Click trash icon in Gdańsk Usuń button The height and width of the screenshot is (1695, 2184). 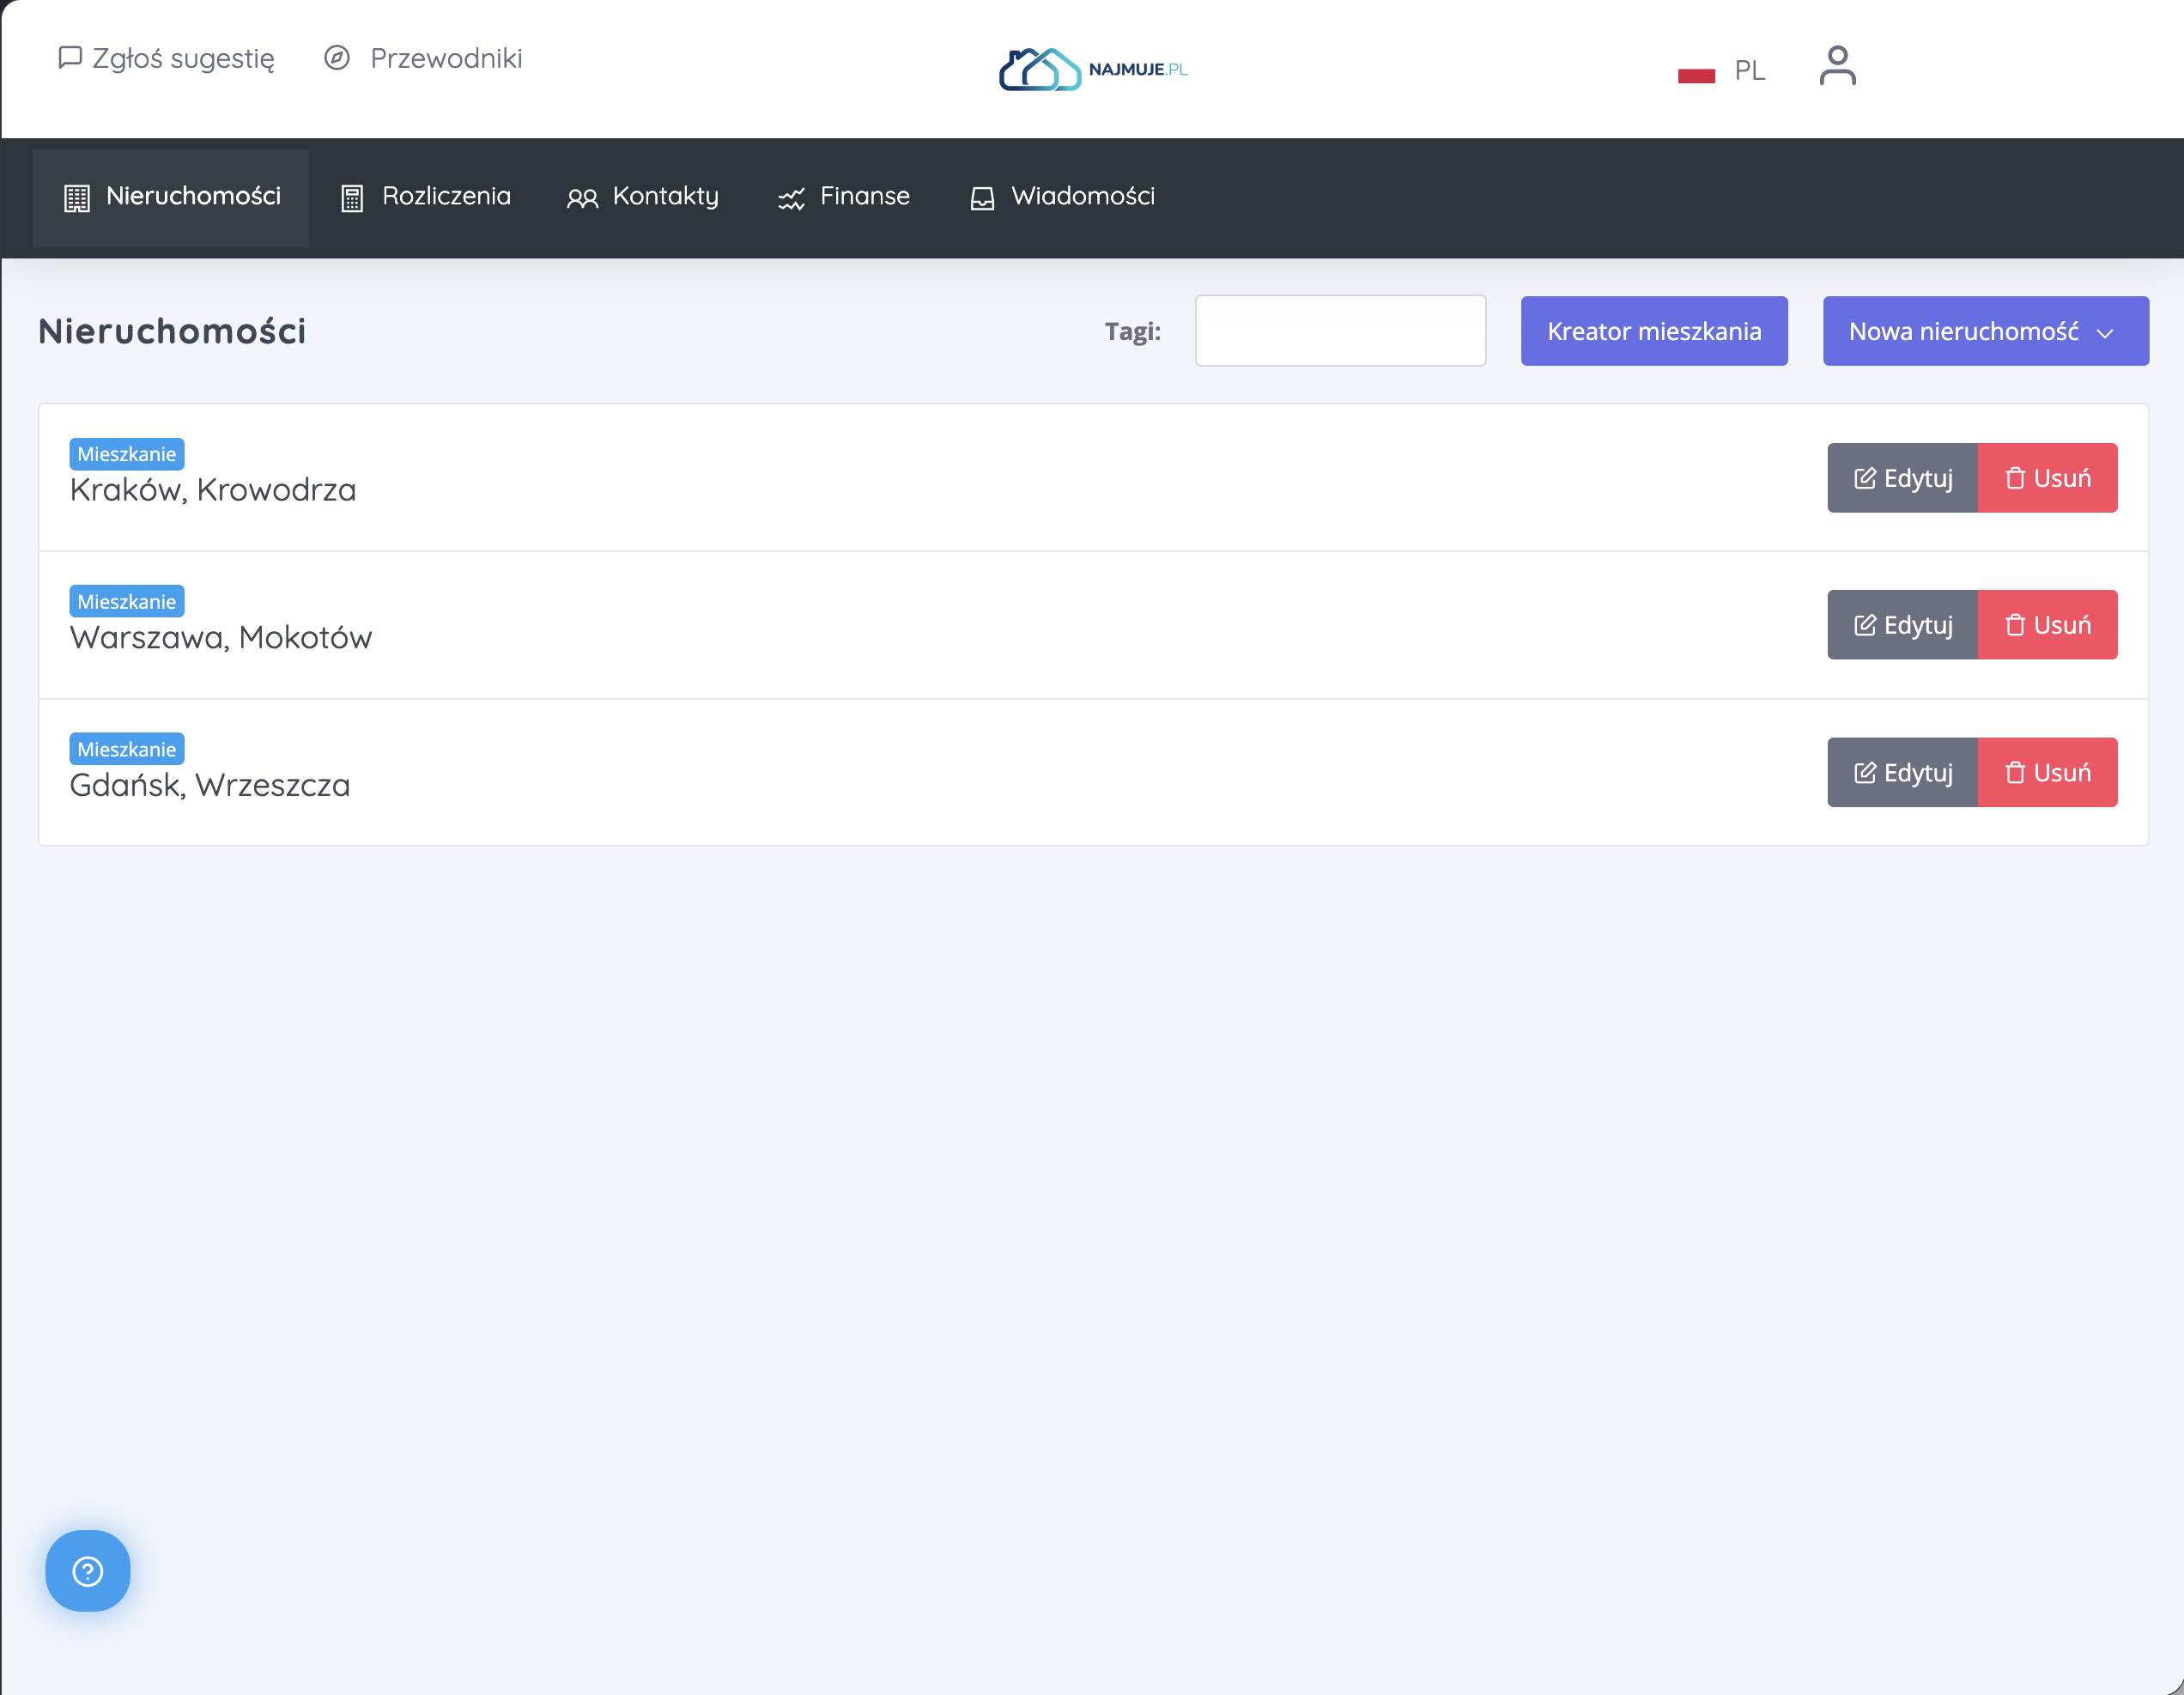(2014, 772)
